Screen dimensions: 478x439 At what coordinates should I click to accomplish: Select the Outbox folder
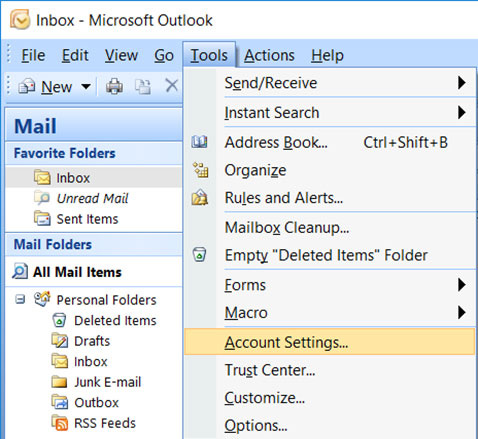pos(97,403)
